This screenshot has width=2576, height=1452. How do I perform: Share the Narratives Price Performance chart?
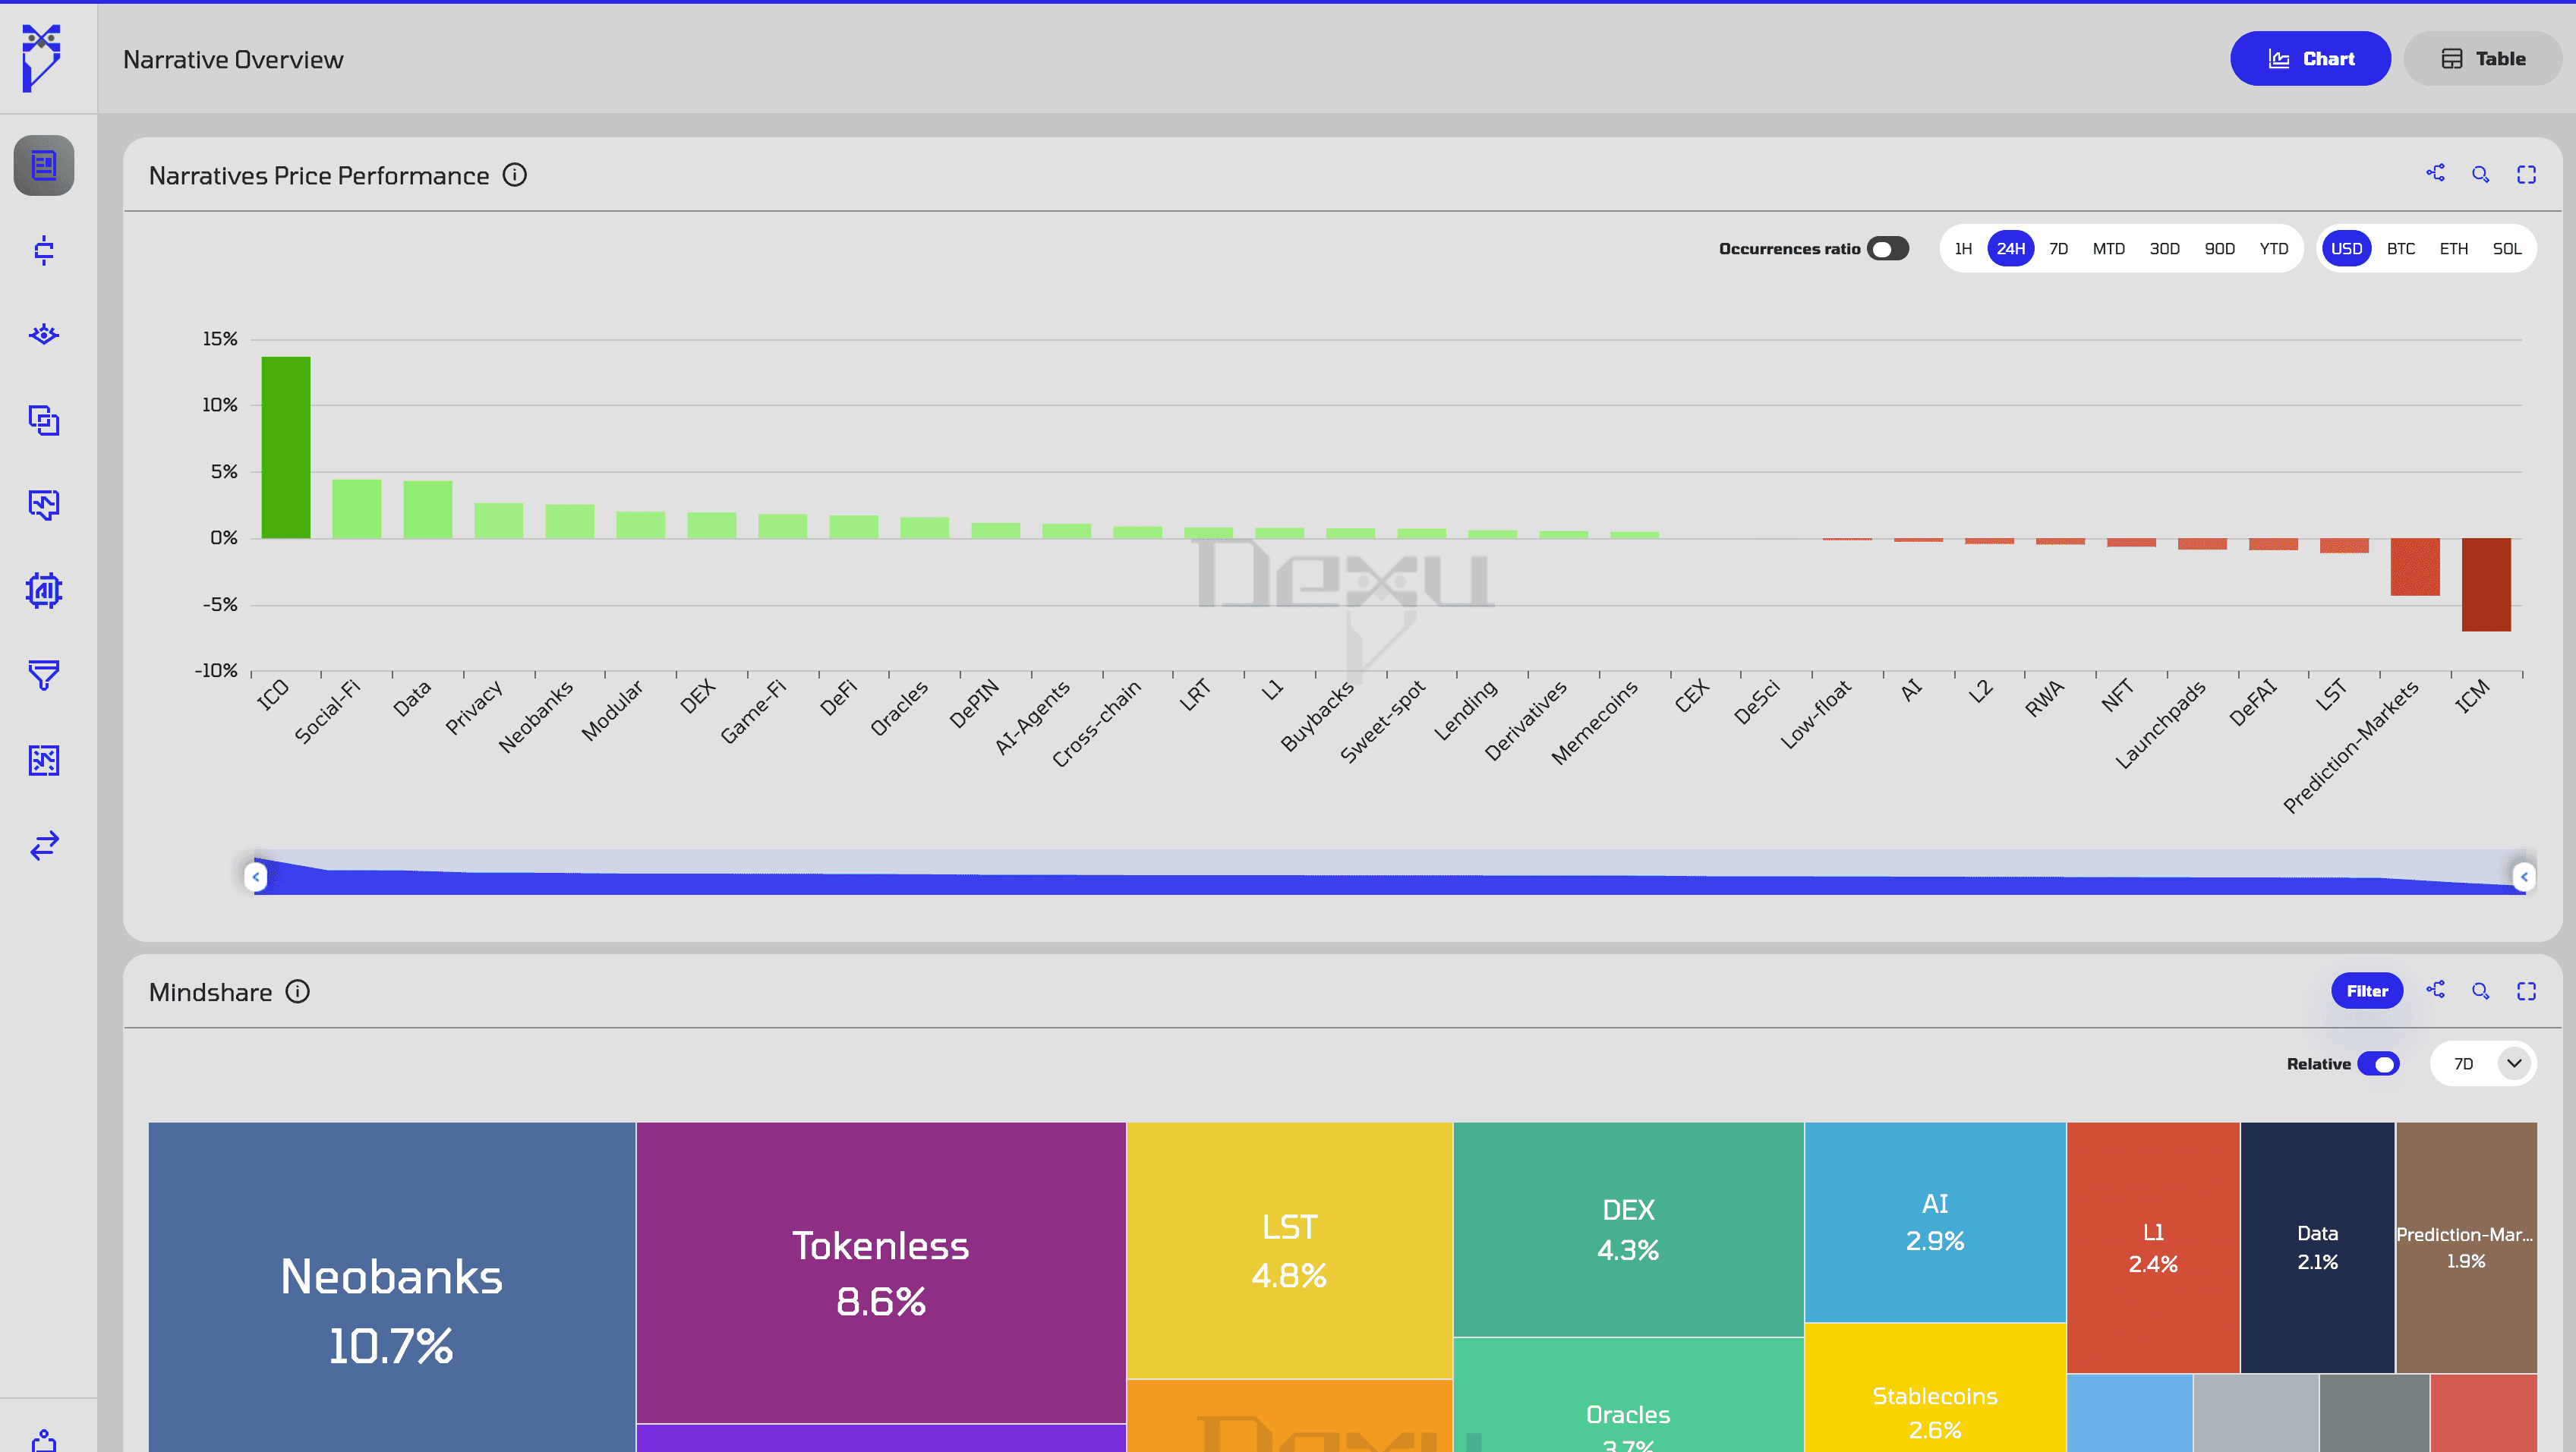(2436, 174)
